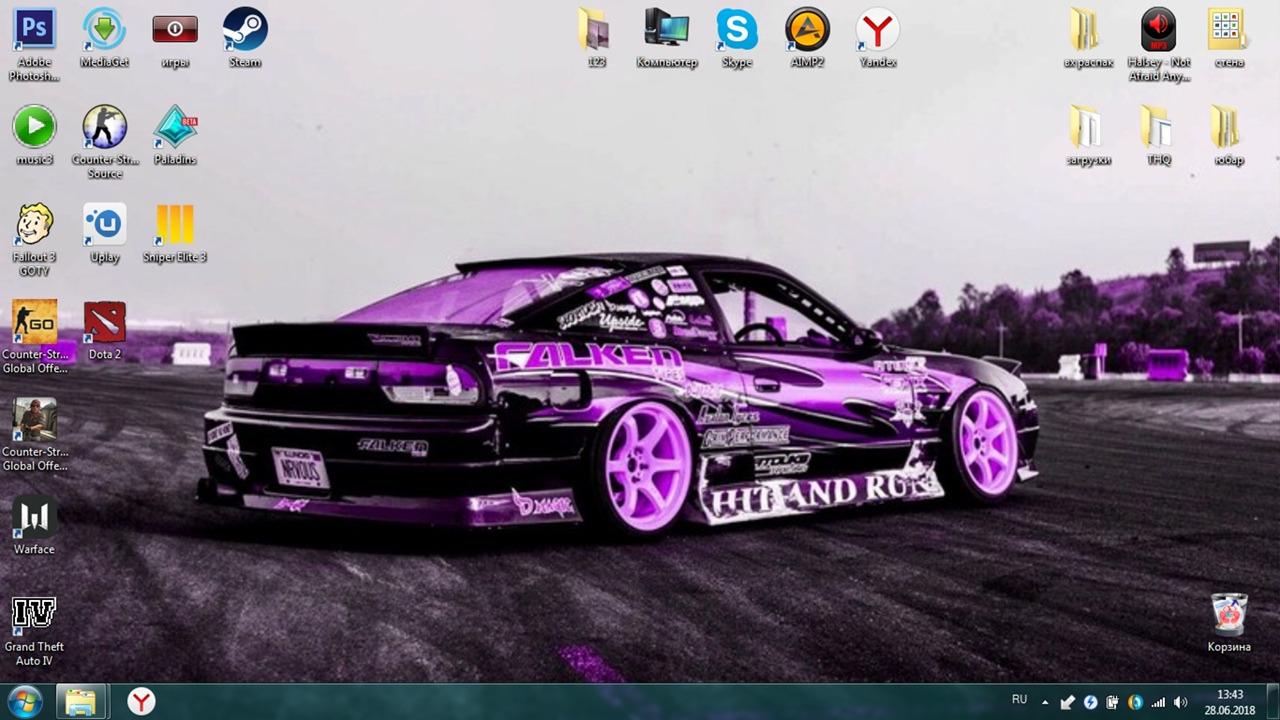Open Skype from the desktop
The image size is (1280, 720).
(x=737, y=30)
